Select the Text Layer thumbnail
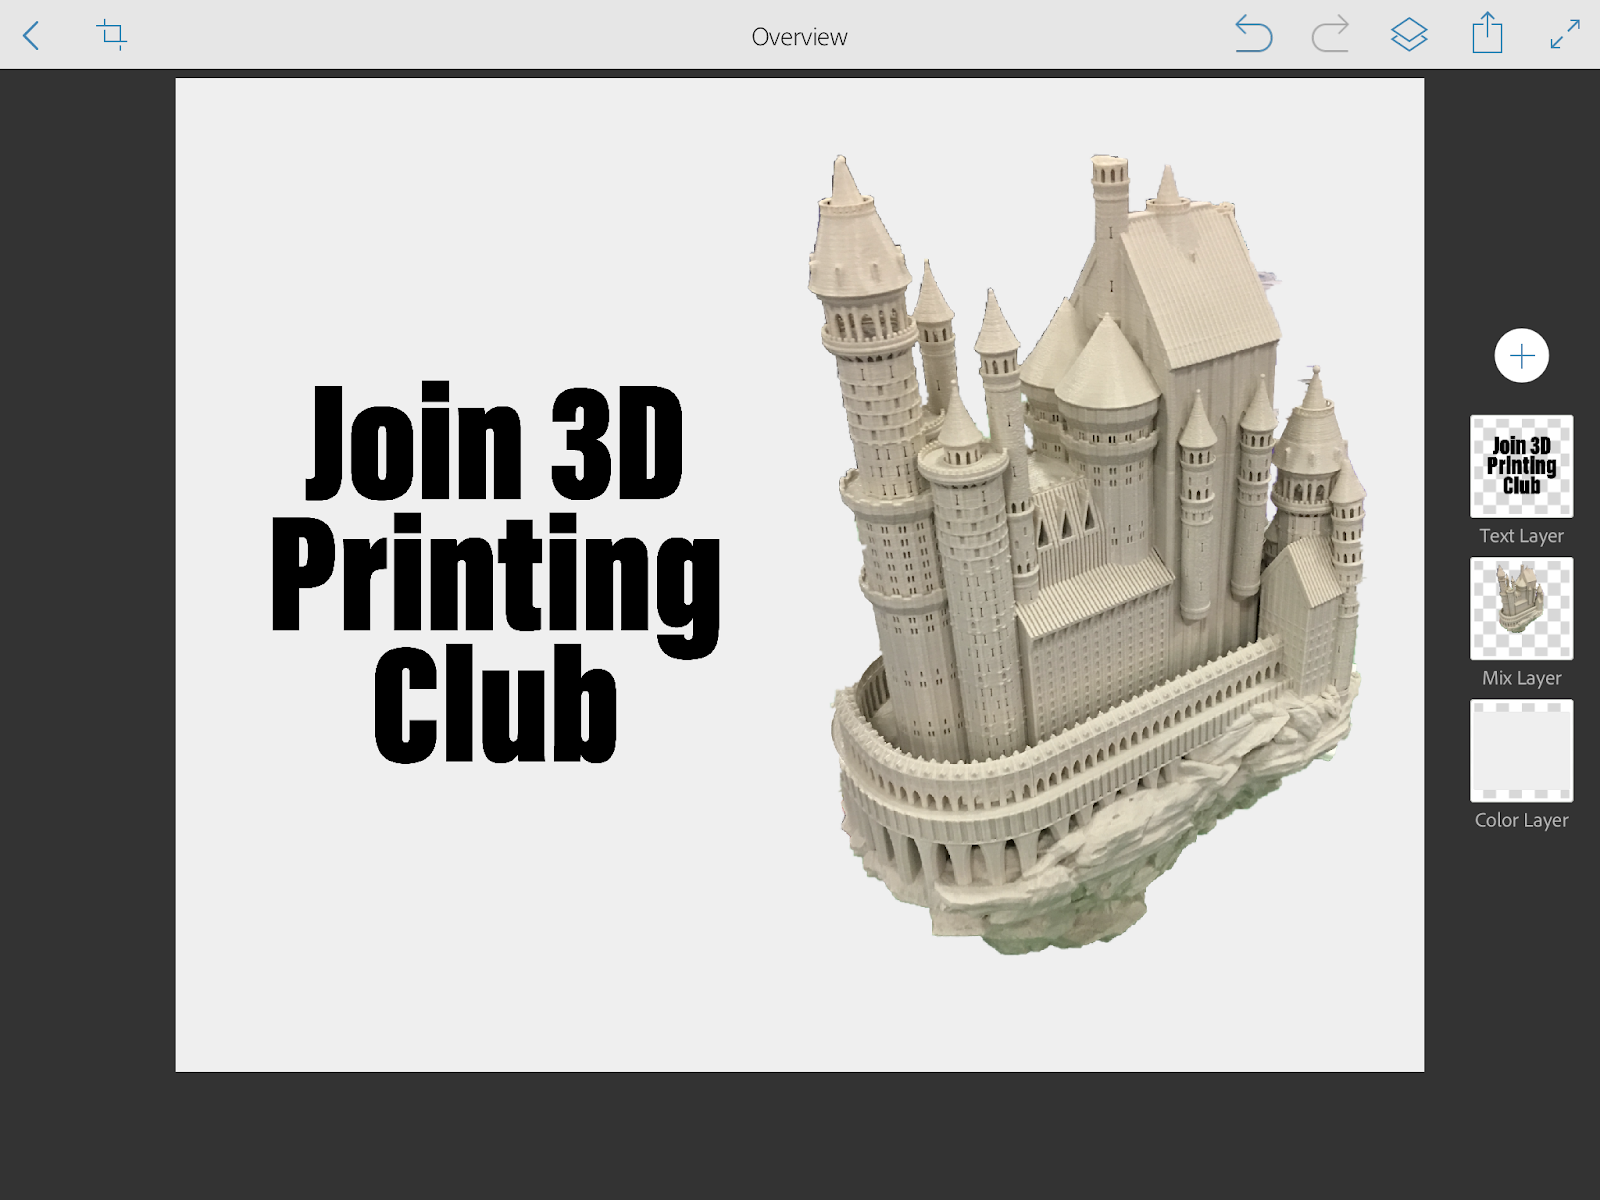1600x1200 pixels. (1522, 466)
